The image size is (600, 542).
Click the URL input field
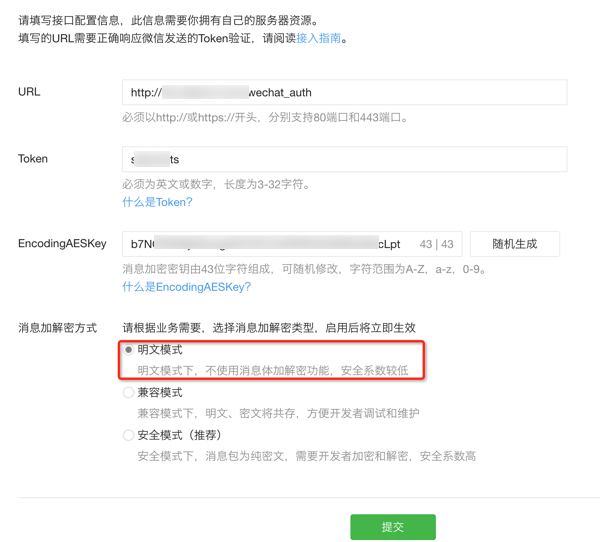pos(344,92)
